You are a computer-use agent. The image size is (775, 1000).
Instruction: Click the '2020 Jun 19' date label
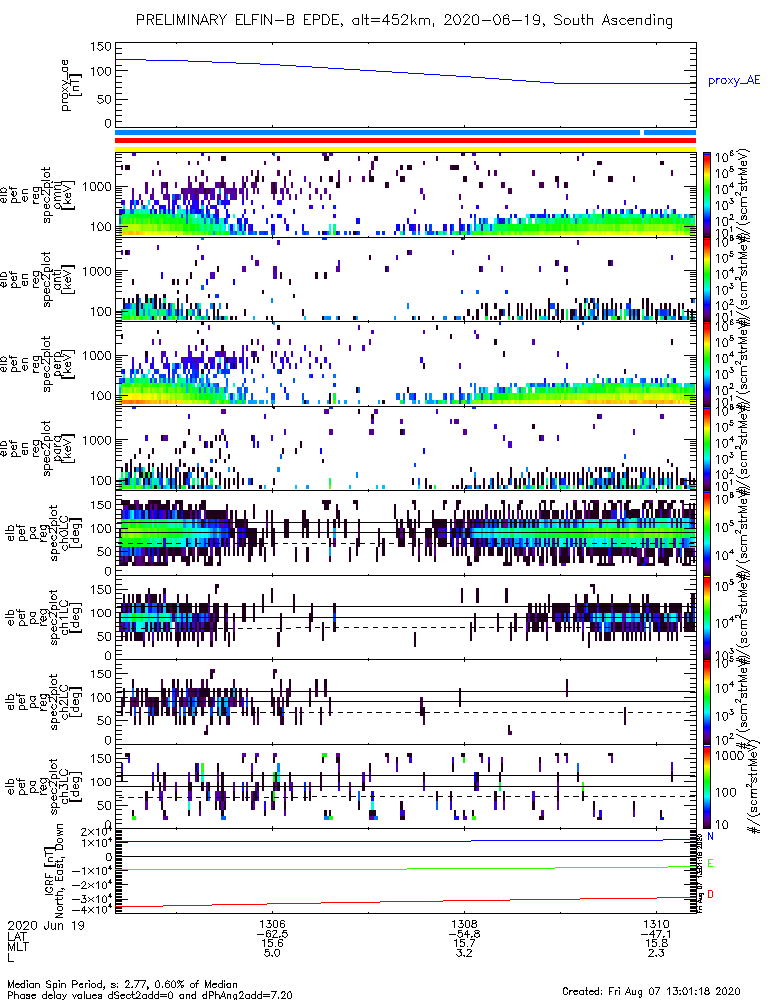point(45,924)
